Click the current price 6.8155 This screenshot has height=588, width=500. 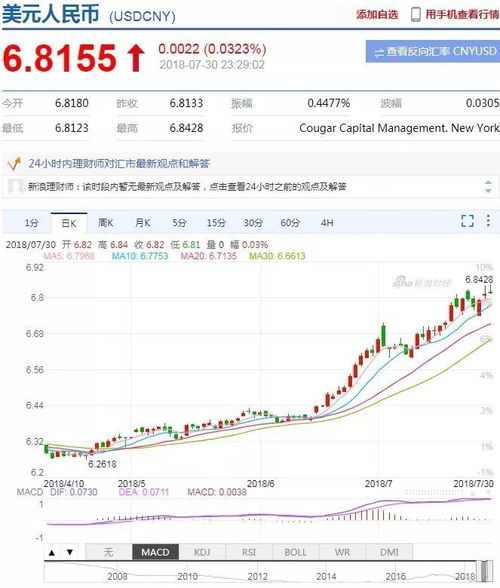(x=59, y=58)
